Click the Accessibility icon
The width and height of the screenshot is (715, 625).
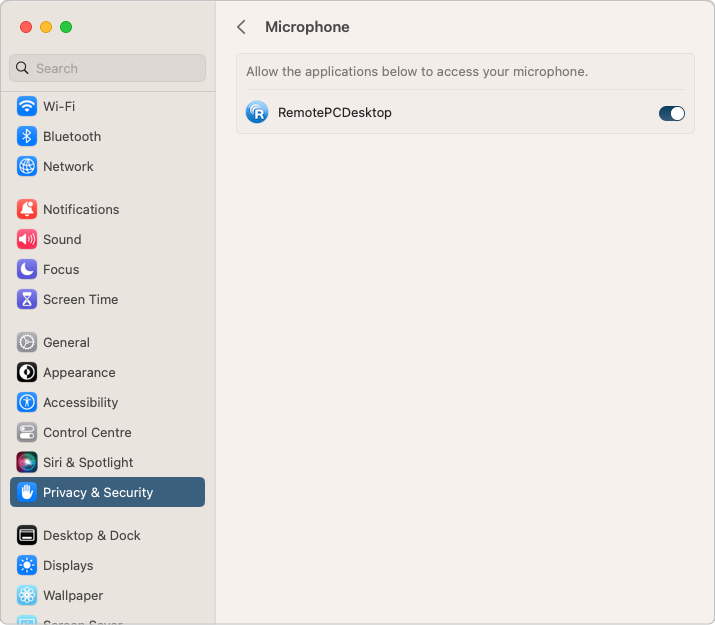[27, 402]
